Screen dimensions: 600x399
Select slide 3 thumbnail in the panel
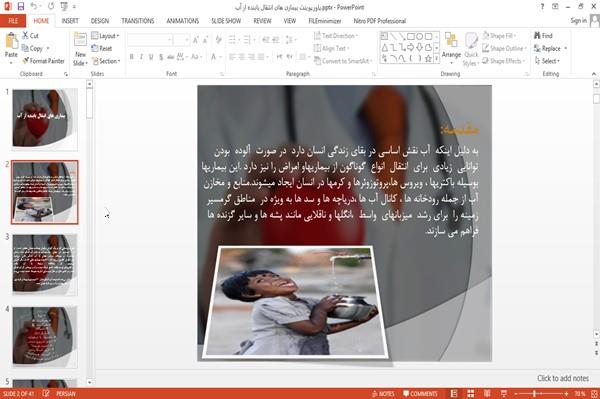click(x=45, y=264)
